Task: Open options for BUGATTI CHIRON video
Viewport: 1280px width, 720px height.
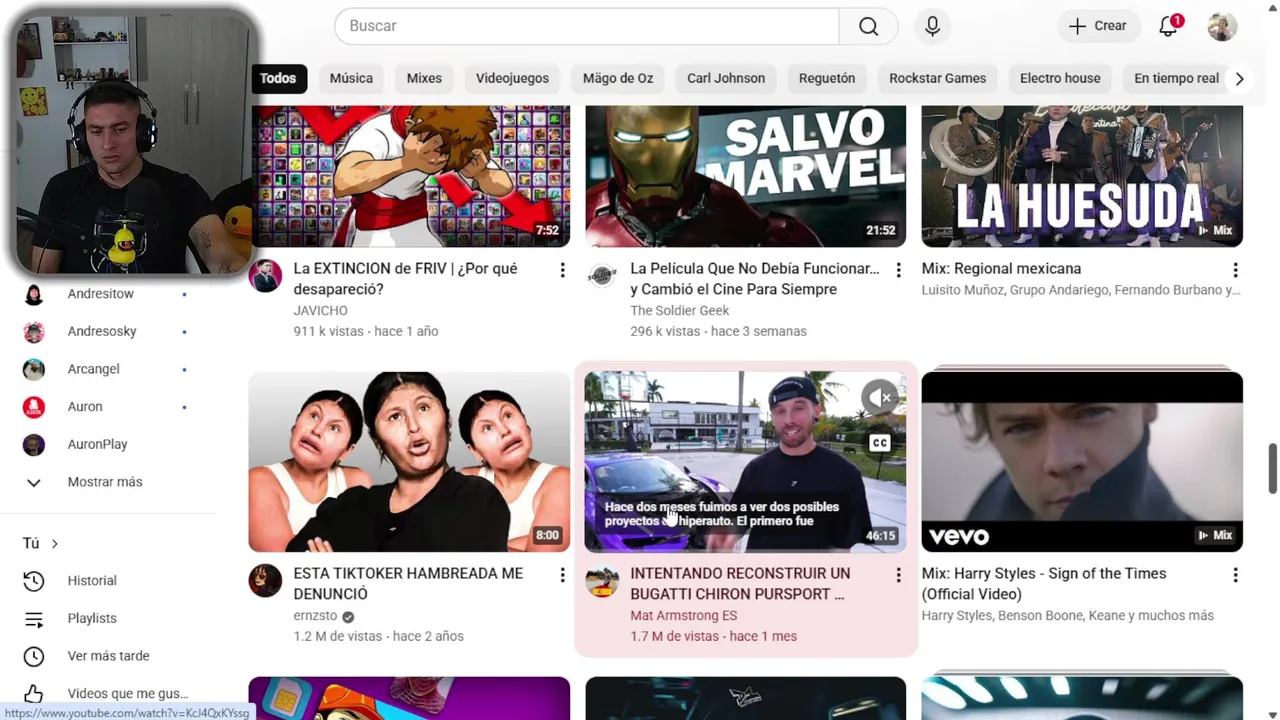Action: click(898, 575)
